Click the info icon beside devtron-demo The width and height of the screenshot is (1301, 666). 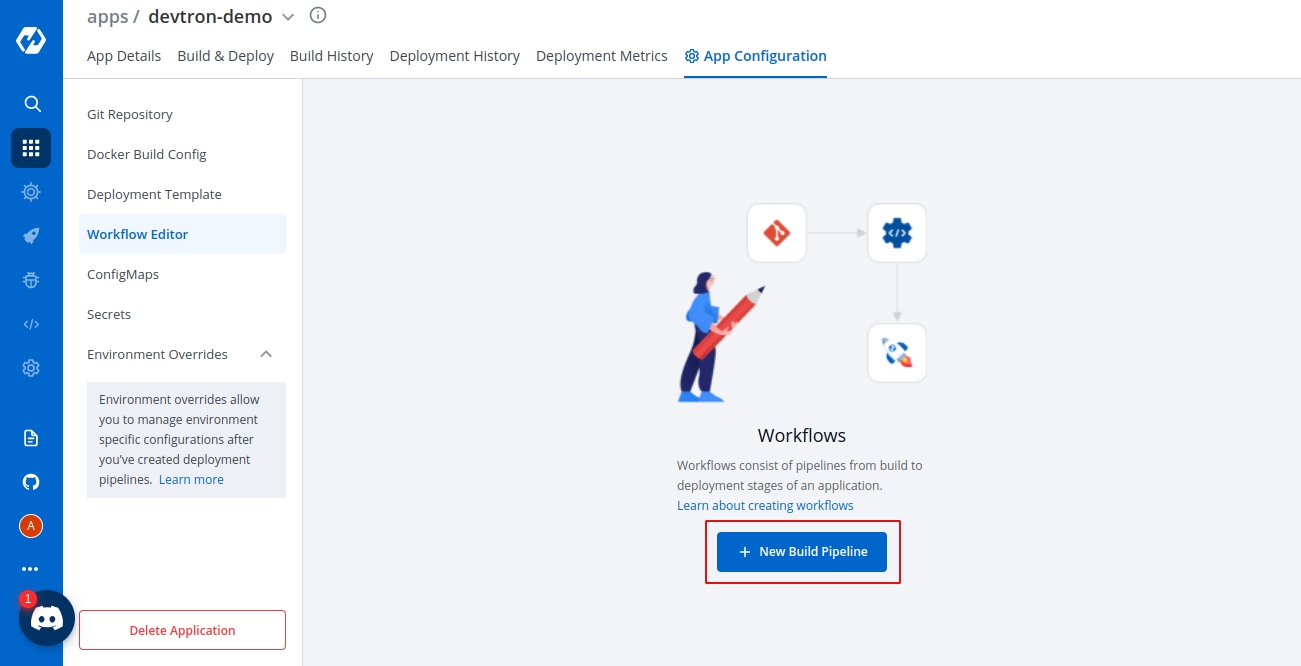pos(318,15)
